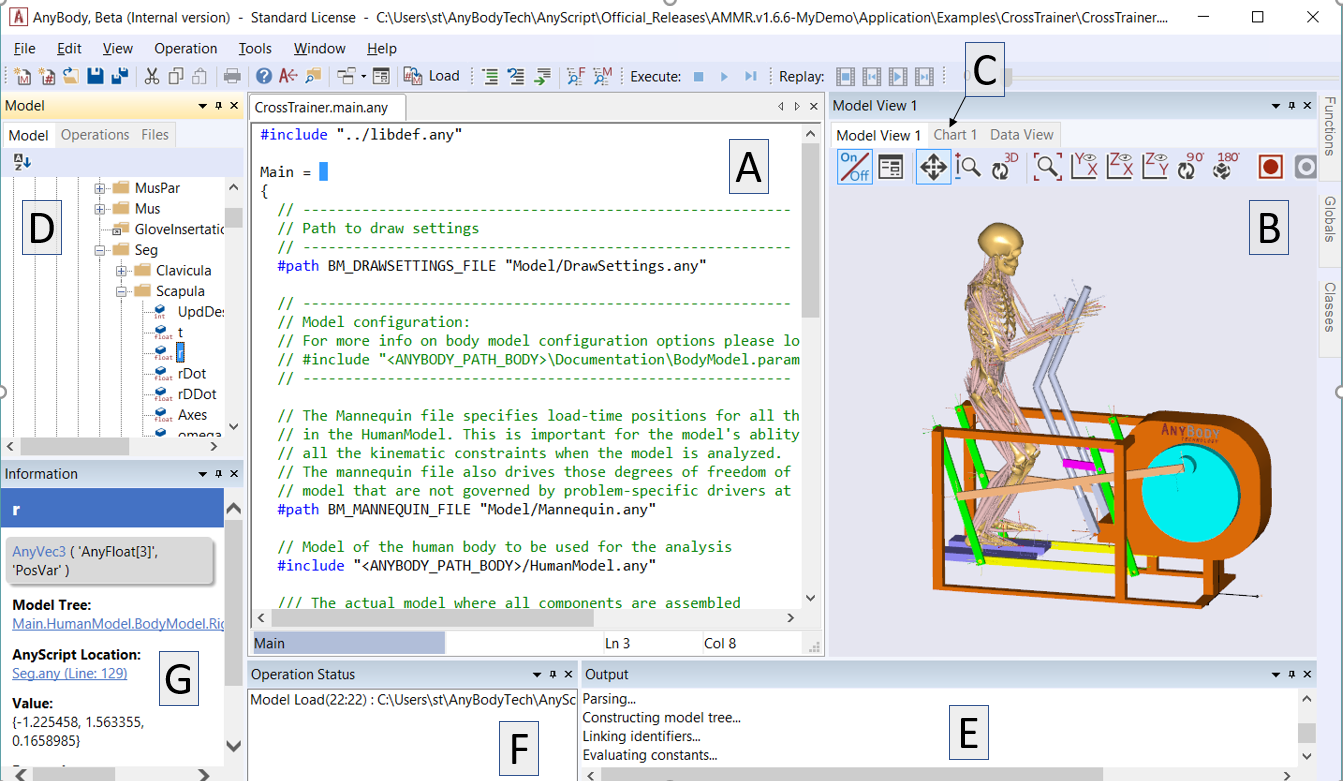Click the zoom-to-fit framing icon
1343x781 pixels.
coord(1047,167)
